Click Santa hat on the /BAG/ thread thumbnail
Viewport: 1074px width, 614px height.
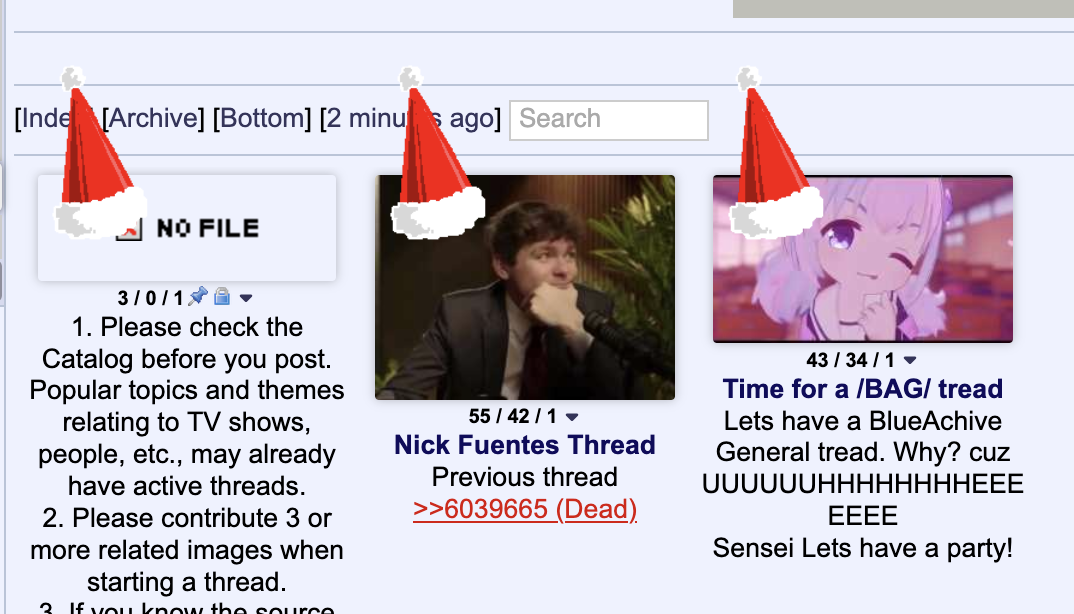tap(774, 154)
